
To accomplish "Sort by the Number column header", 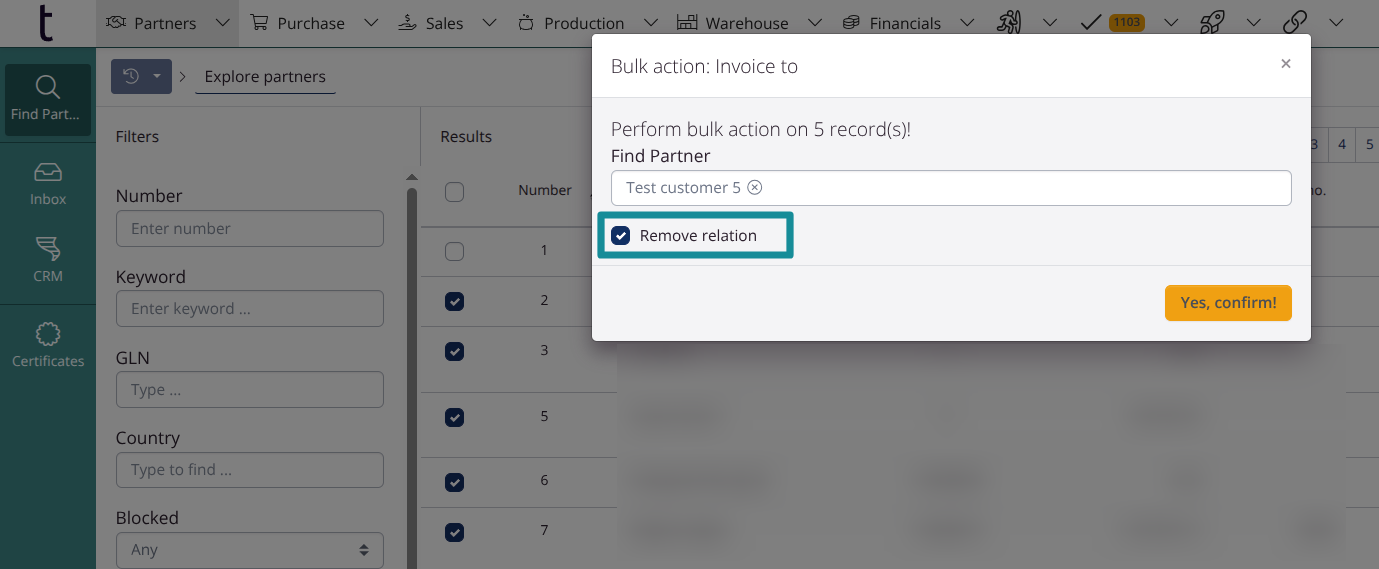I will point(545,190).
